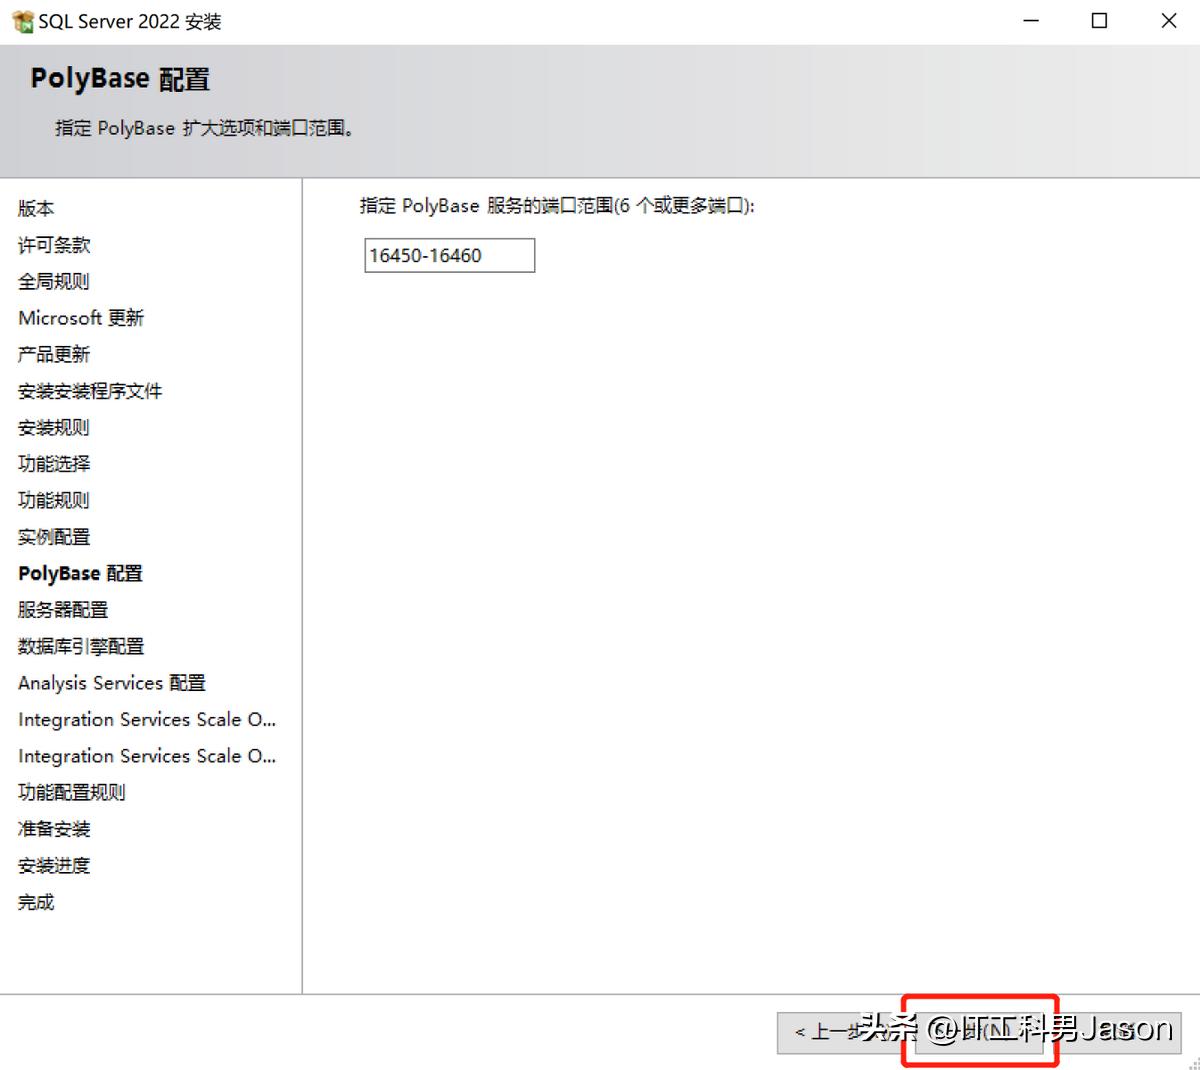Select the highlighted PolyBase 配置 step
1200x1070 pixels.
[80, 573]
